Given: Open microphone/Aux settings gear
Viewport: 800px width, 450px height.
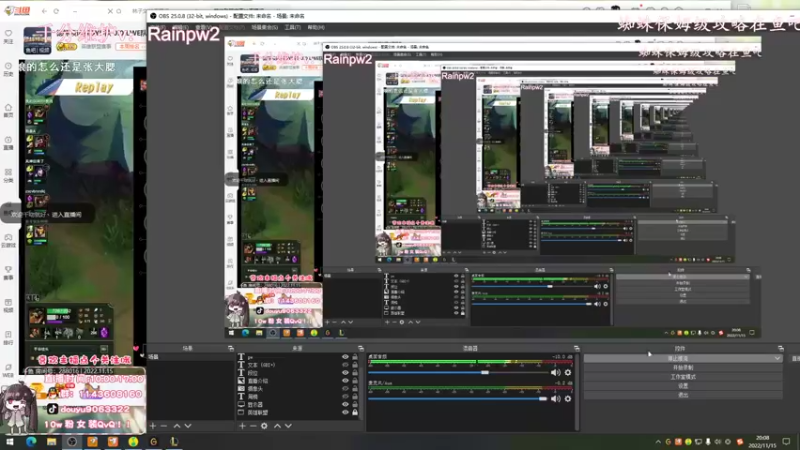Looking at the screenshot, I should [568, 398].
